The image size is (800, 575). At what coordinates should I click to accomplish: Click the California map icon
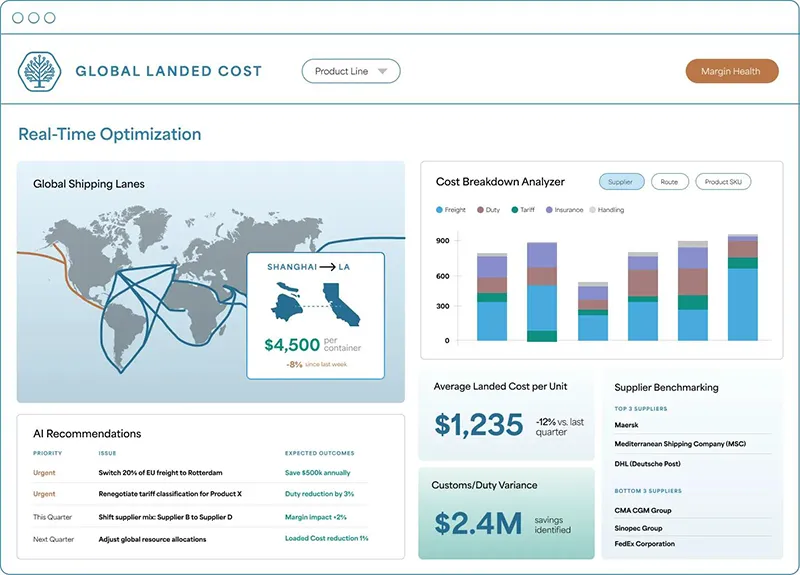[x=341, y=305]
